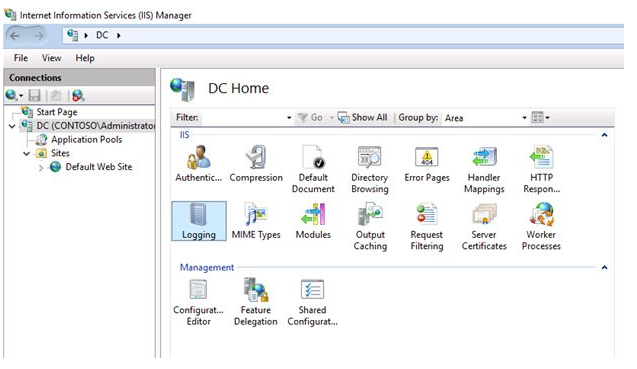Open the HTTP Response Headers feature
The width and height of the screenshot is (637, 369).
[x=541, y=169]
